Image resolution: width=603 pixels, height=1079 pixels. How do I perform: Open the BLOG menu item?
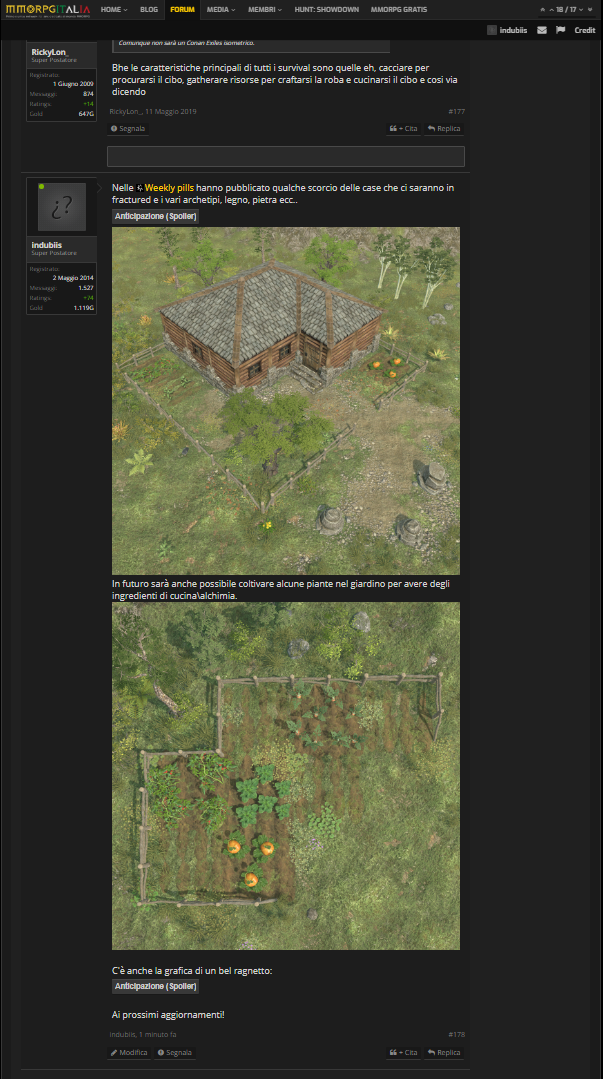tap(149, 10)
